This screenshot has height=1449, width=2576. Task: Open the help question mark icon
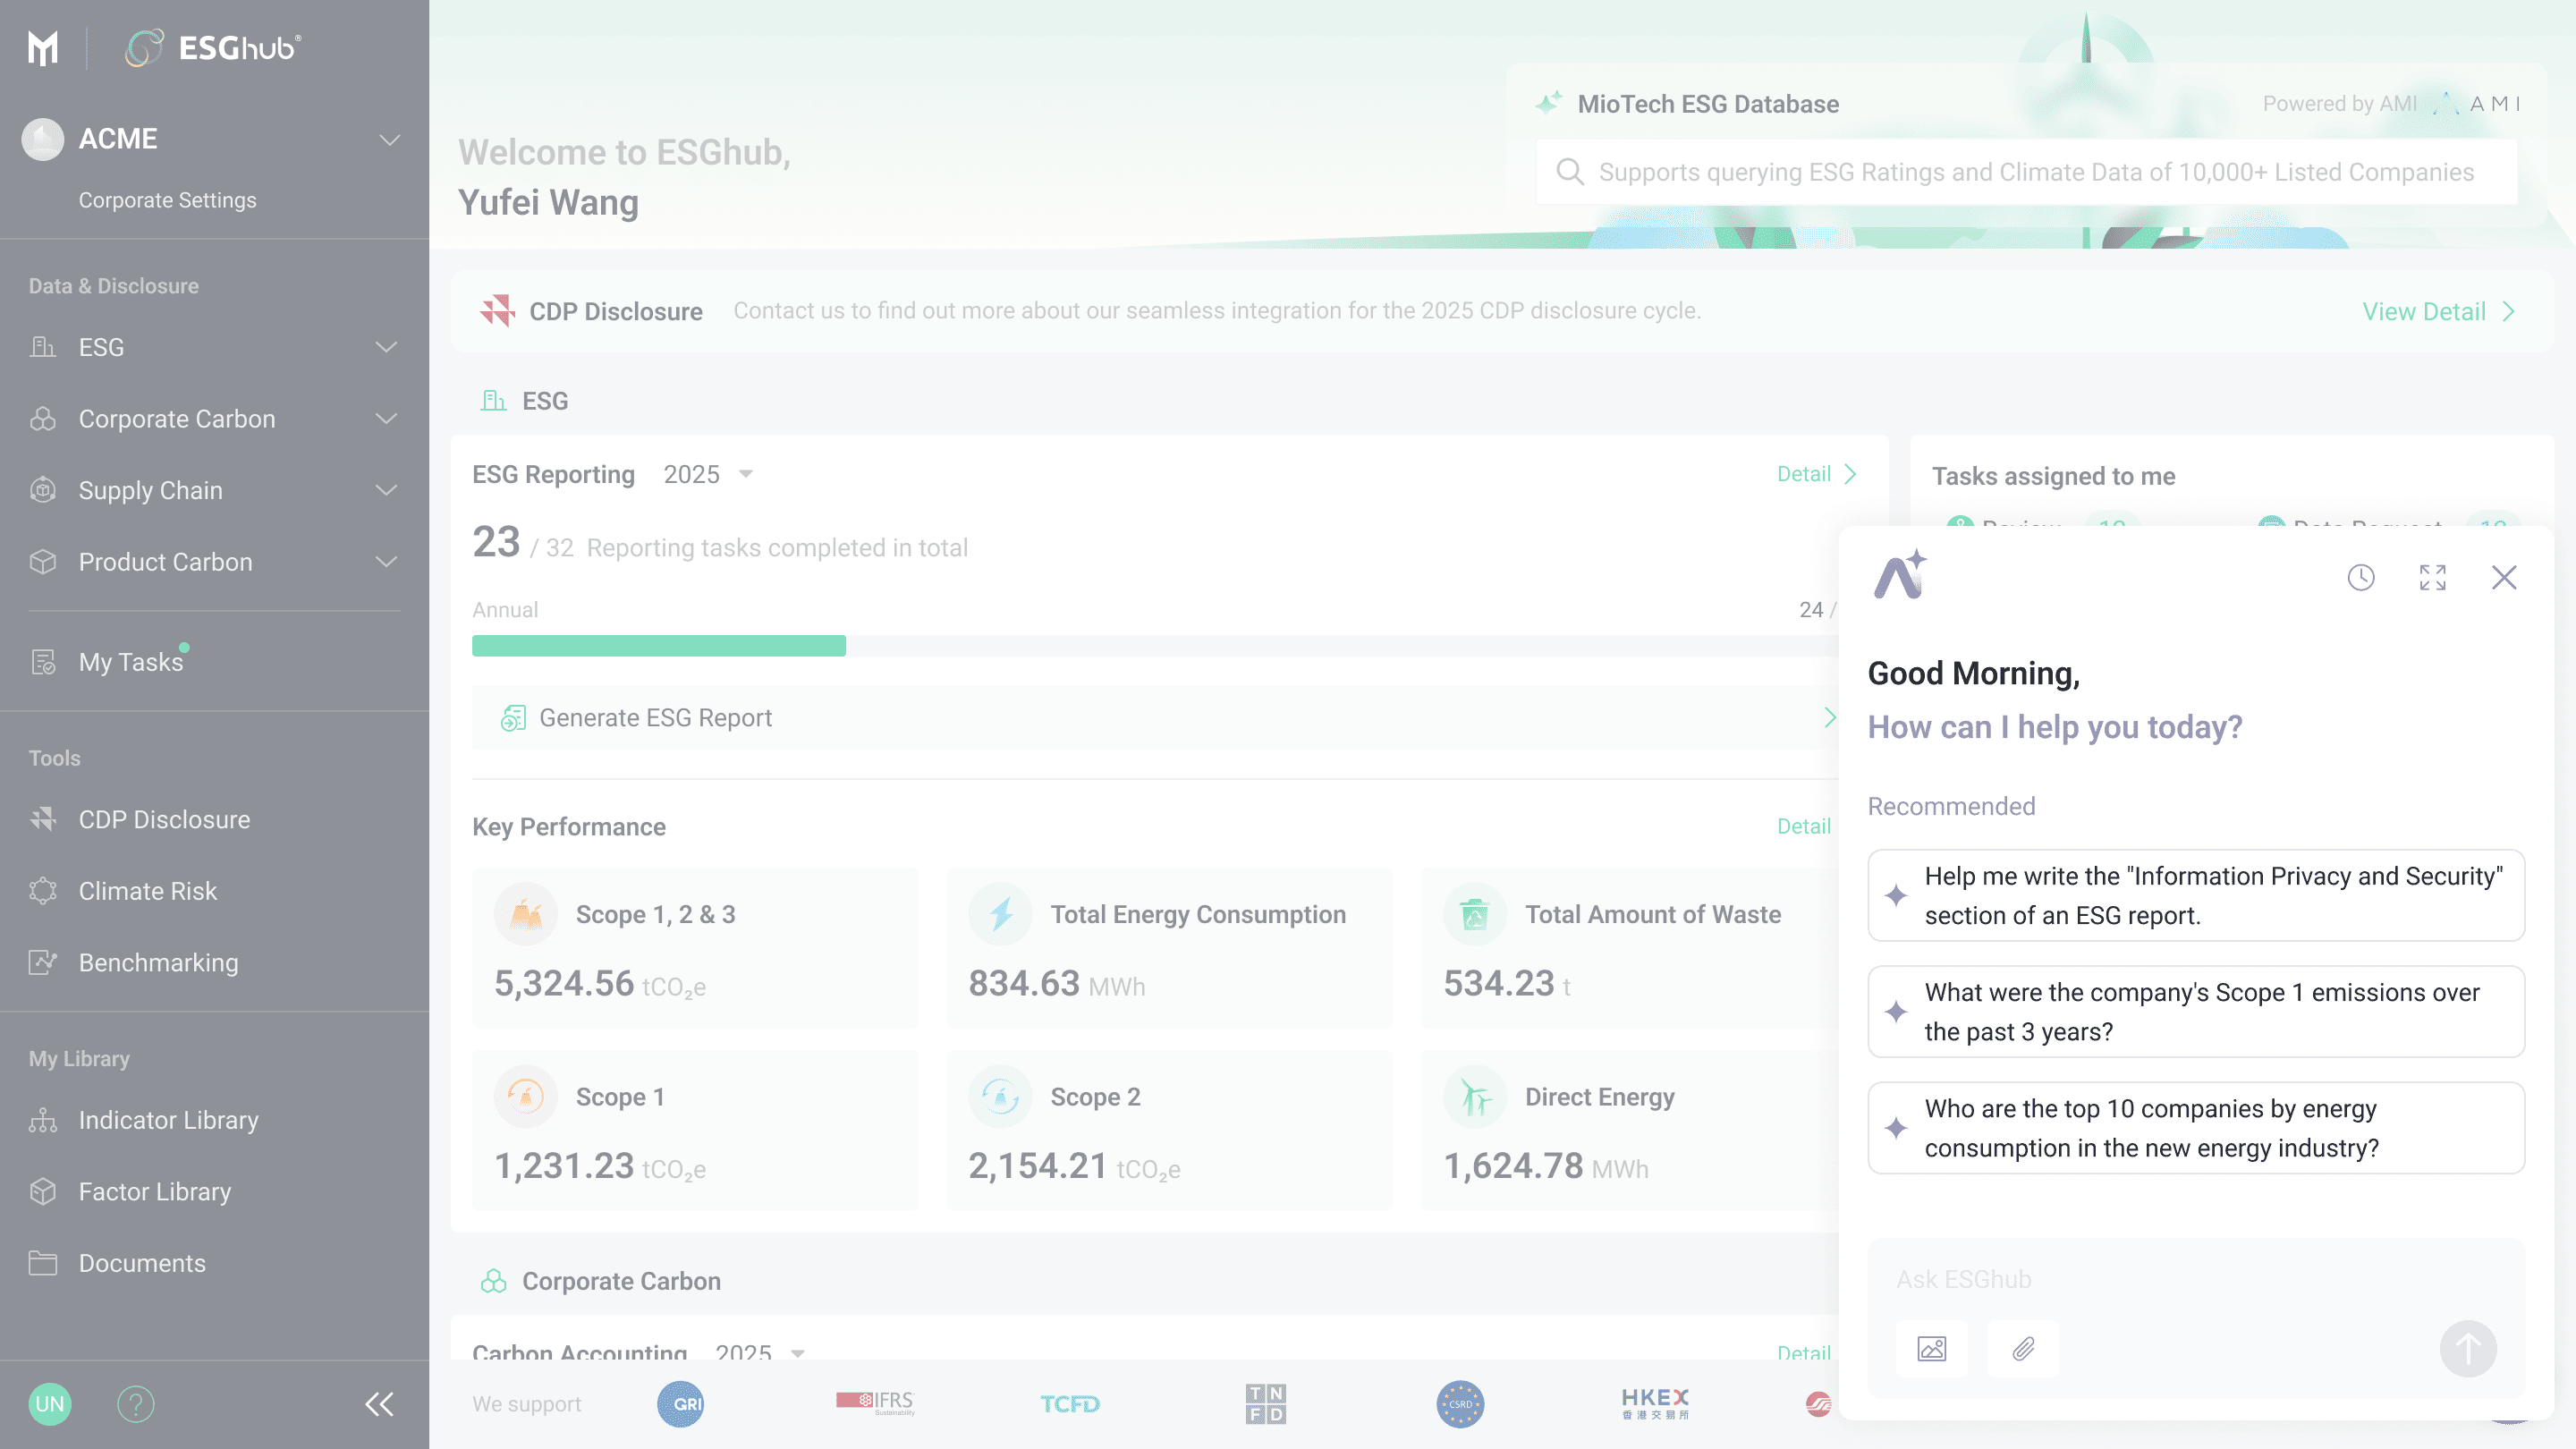click(x=136, y=1405)
